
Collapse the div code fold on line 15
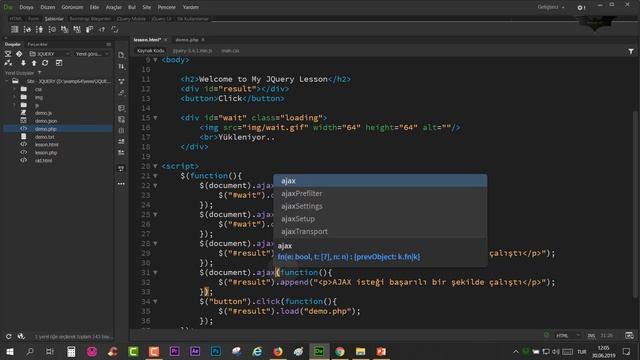tap(155, 118)
